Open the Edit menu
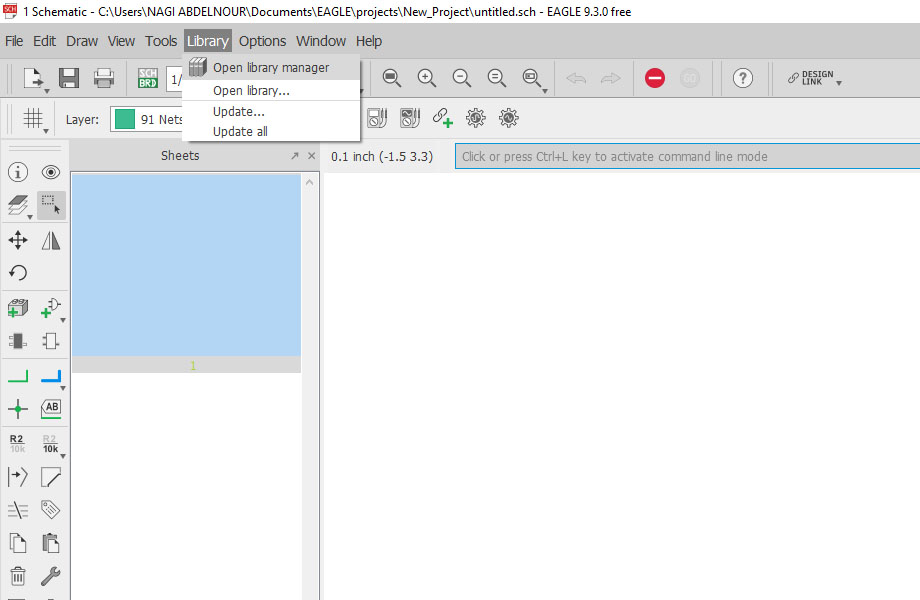This screenshot has height=600, width=920. [45, 41]
